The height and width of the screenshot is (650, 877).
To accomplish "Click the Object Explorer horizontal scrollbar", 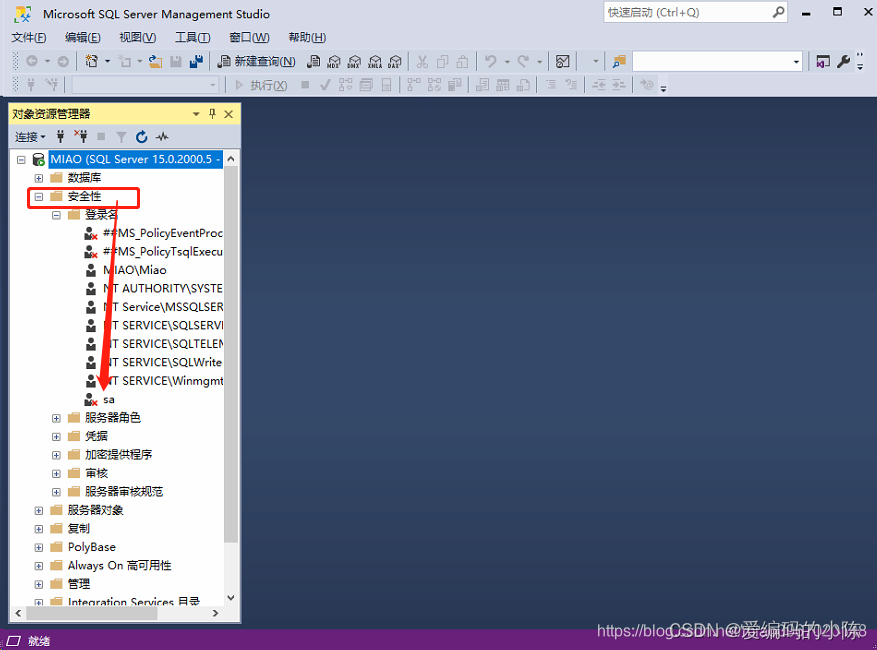I will (x=92, y=614).
